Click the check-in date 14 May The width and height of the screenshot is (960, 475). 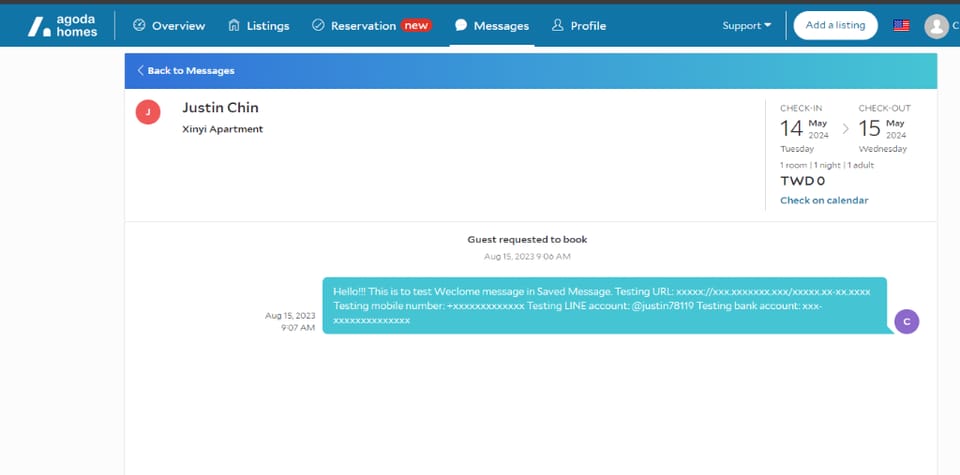point(804,129)
